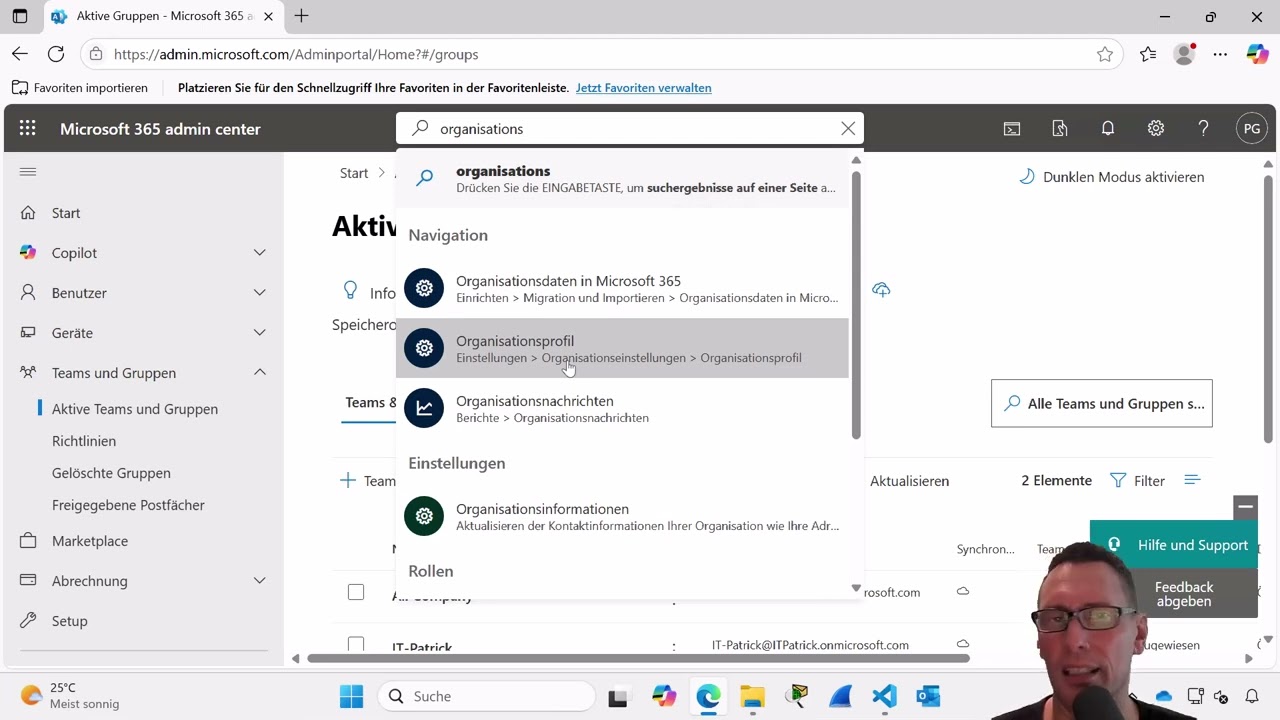Click the browser Back button
This screenshot has height=720, width=1280.
20,54
